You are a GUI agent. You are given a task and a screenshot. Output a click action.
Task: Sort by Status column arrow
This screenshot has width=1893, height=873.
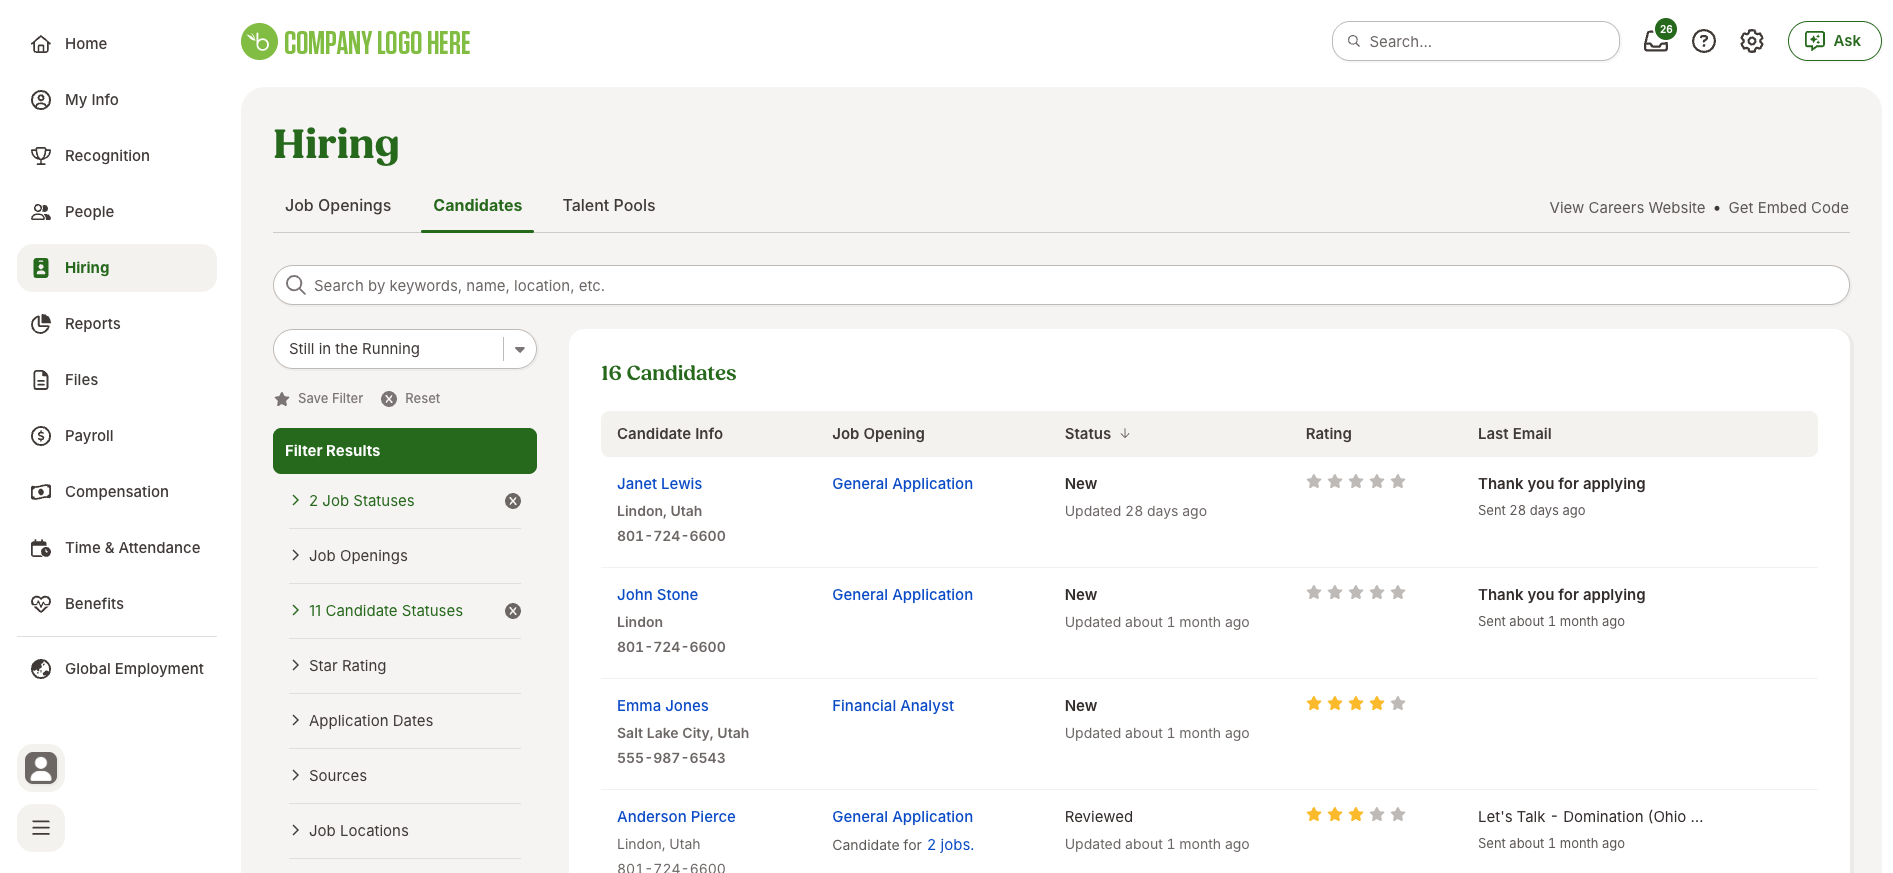tap(1125, 434)
